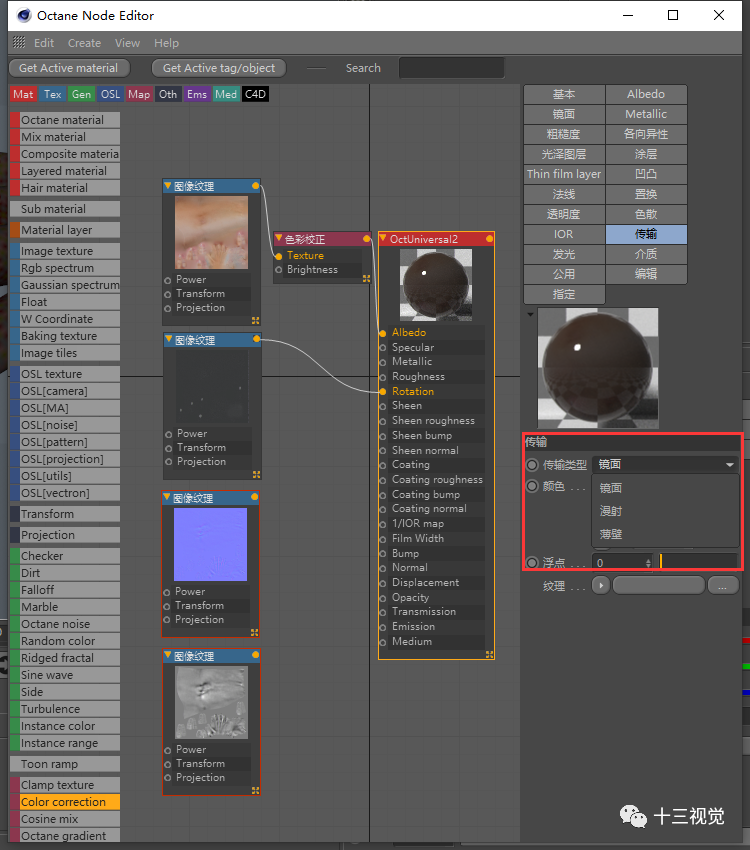Screen dimensions: 750x850
Task: Click the 浮点 value stepper arrows
Action: coord(648,563)
